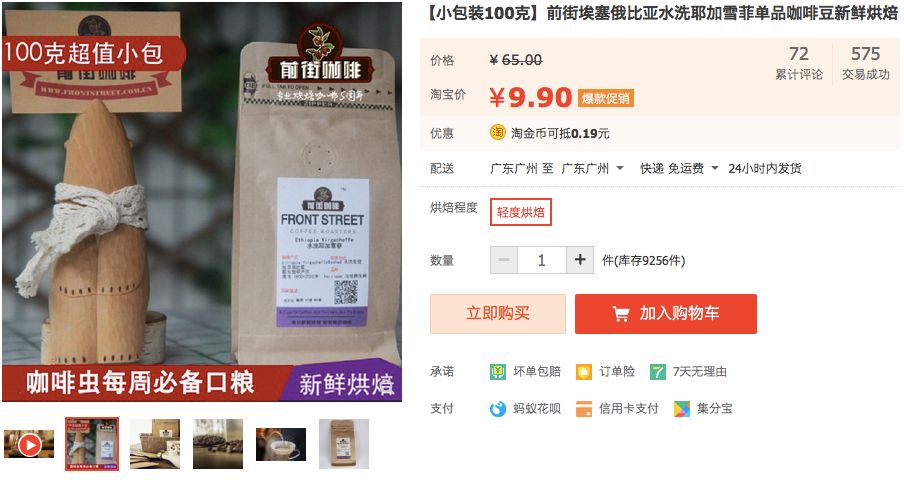Click the 信用卡支付 credit card icon
The image size is (904, 480).
pyautogui.click(x=583, y=409)
